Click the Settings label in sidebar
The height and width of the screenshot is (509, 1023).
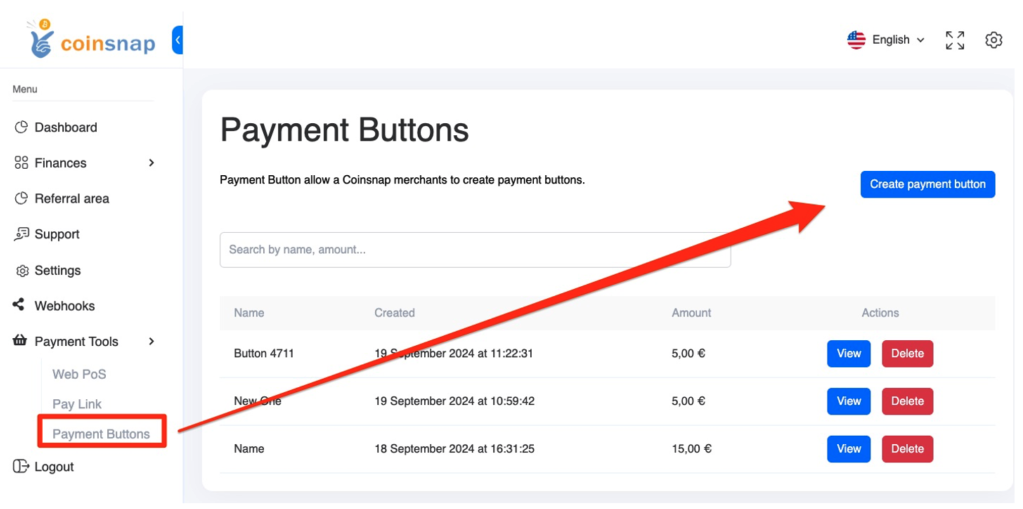point(58,270)
